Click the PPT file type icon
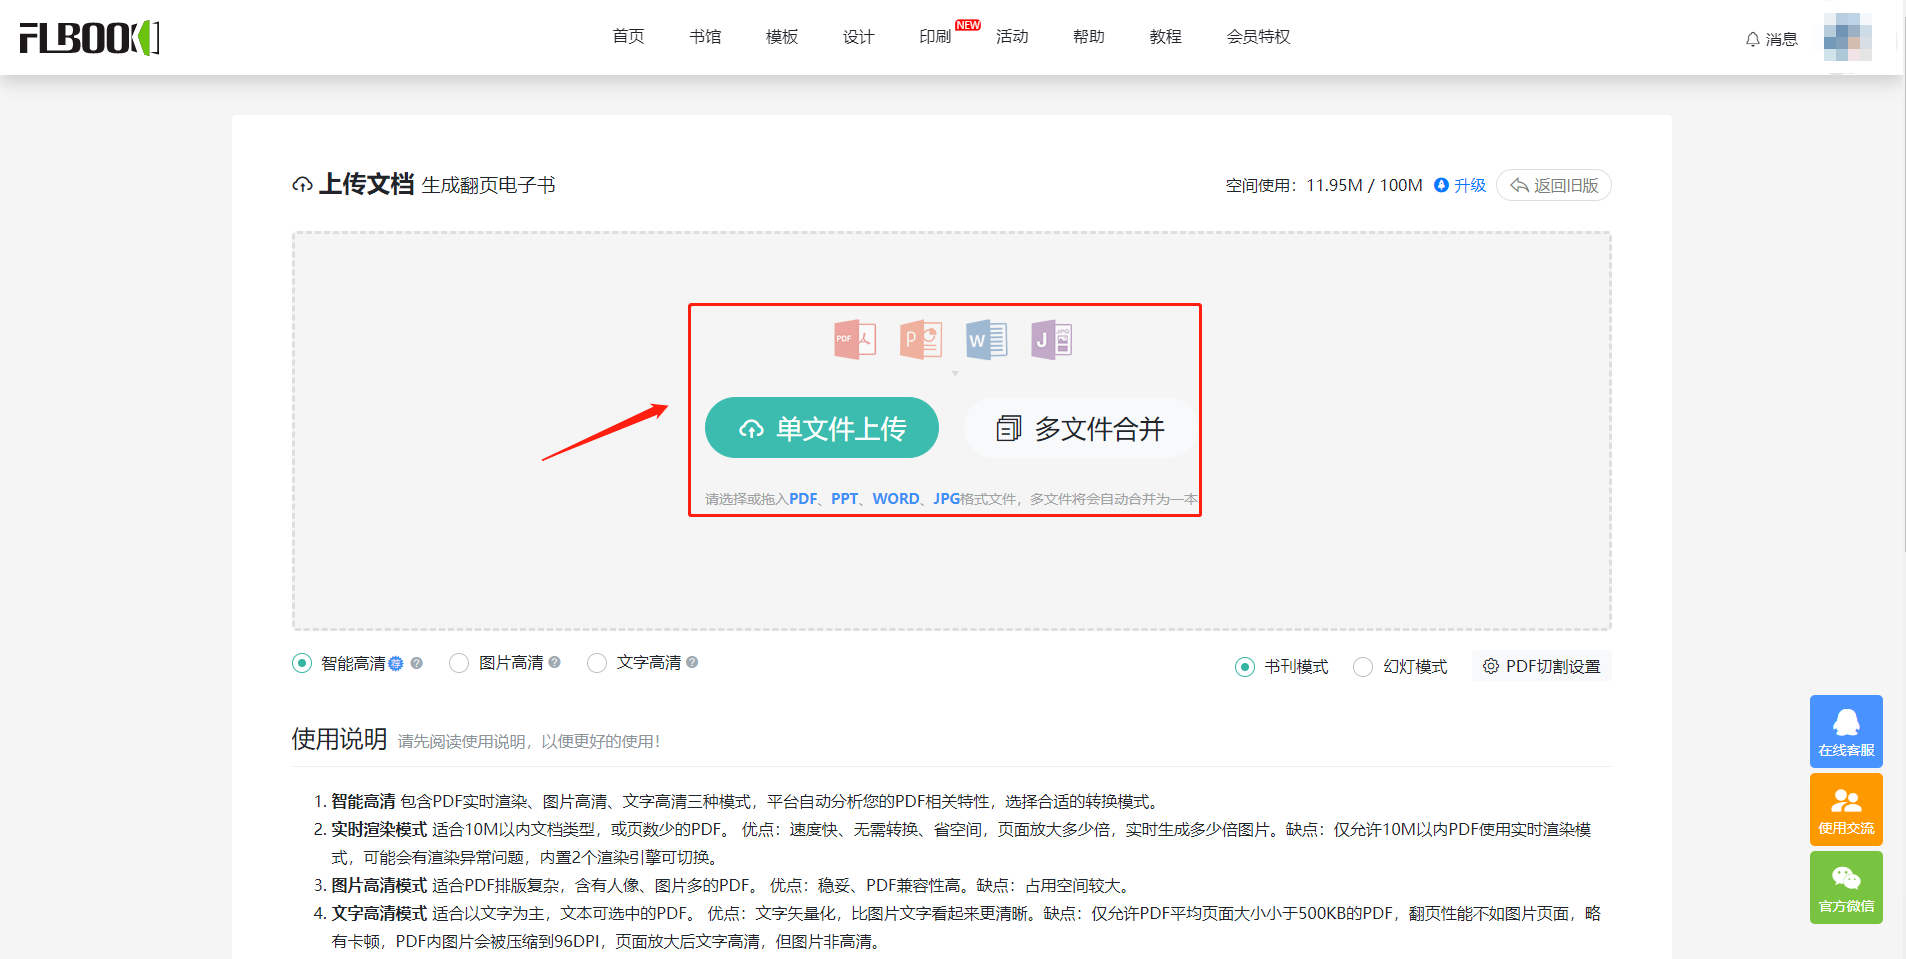Image resolution: width=1906 pixels, height=959 pixels. pos(921,340)
